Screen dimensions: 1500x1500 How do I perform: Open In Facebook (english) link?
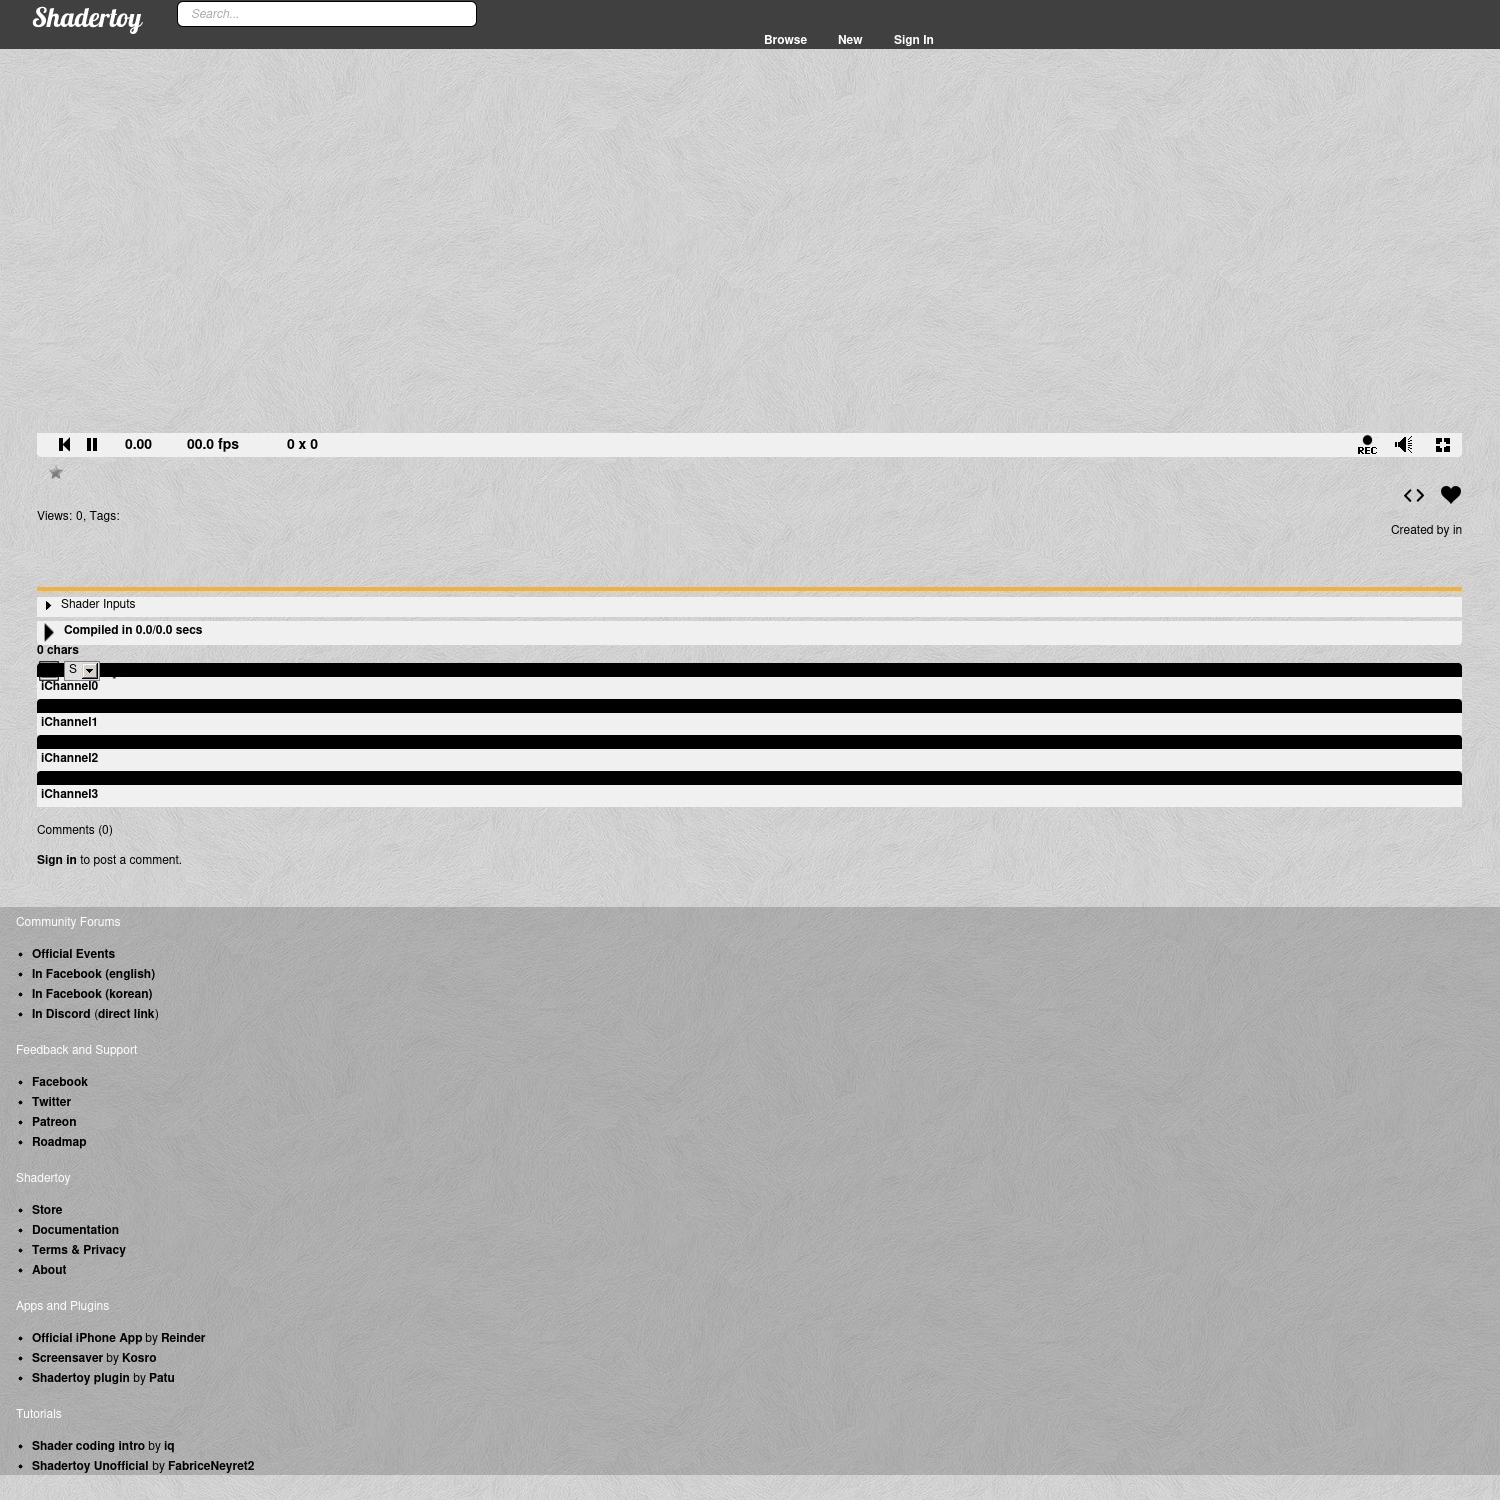point(93,974)
